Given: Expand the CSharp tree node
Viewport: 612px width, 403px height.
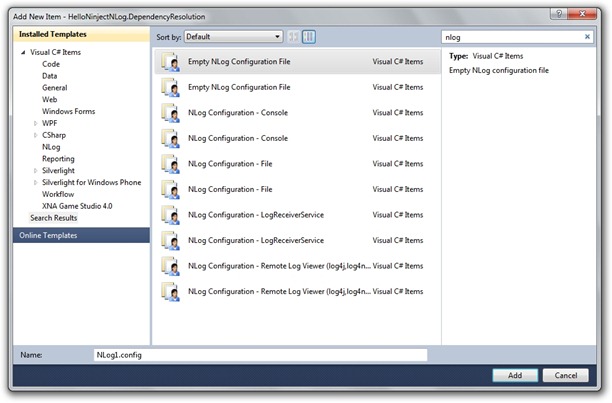Looking at the screenshot, I should click(36, 135).
